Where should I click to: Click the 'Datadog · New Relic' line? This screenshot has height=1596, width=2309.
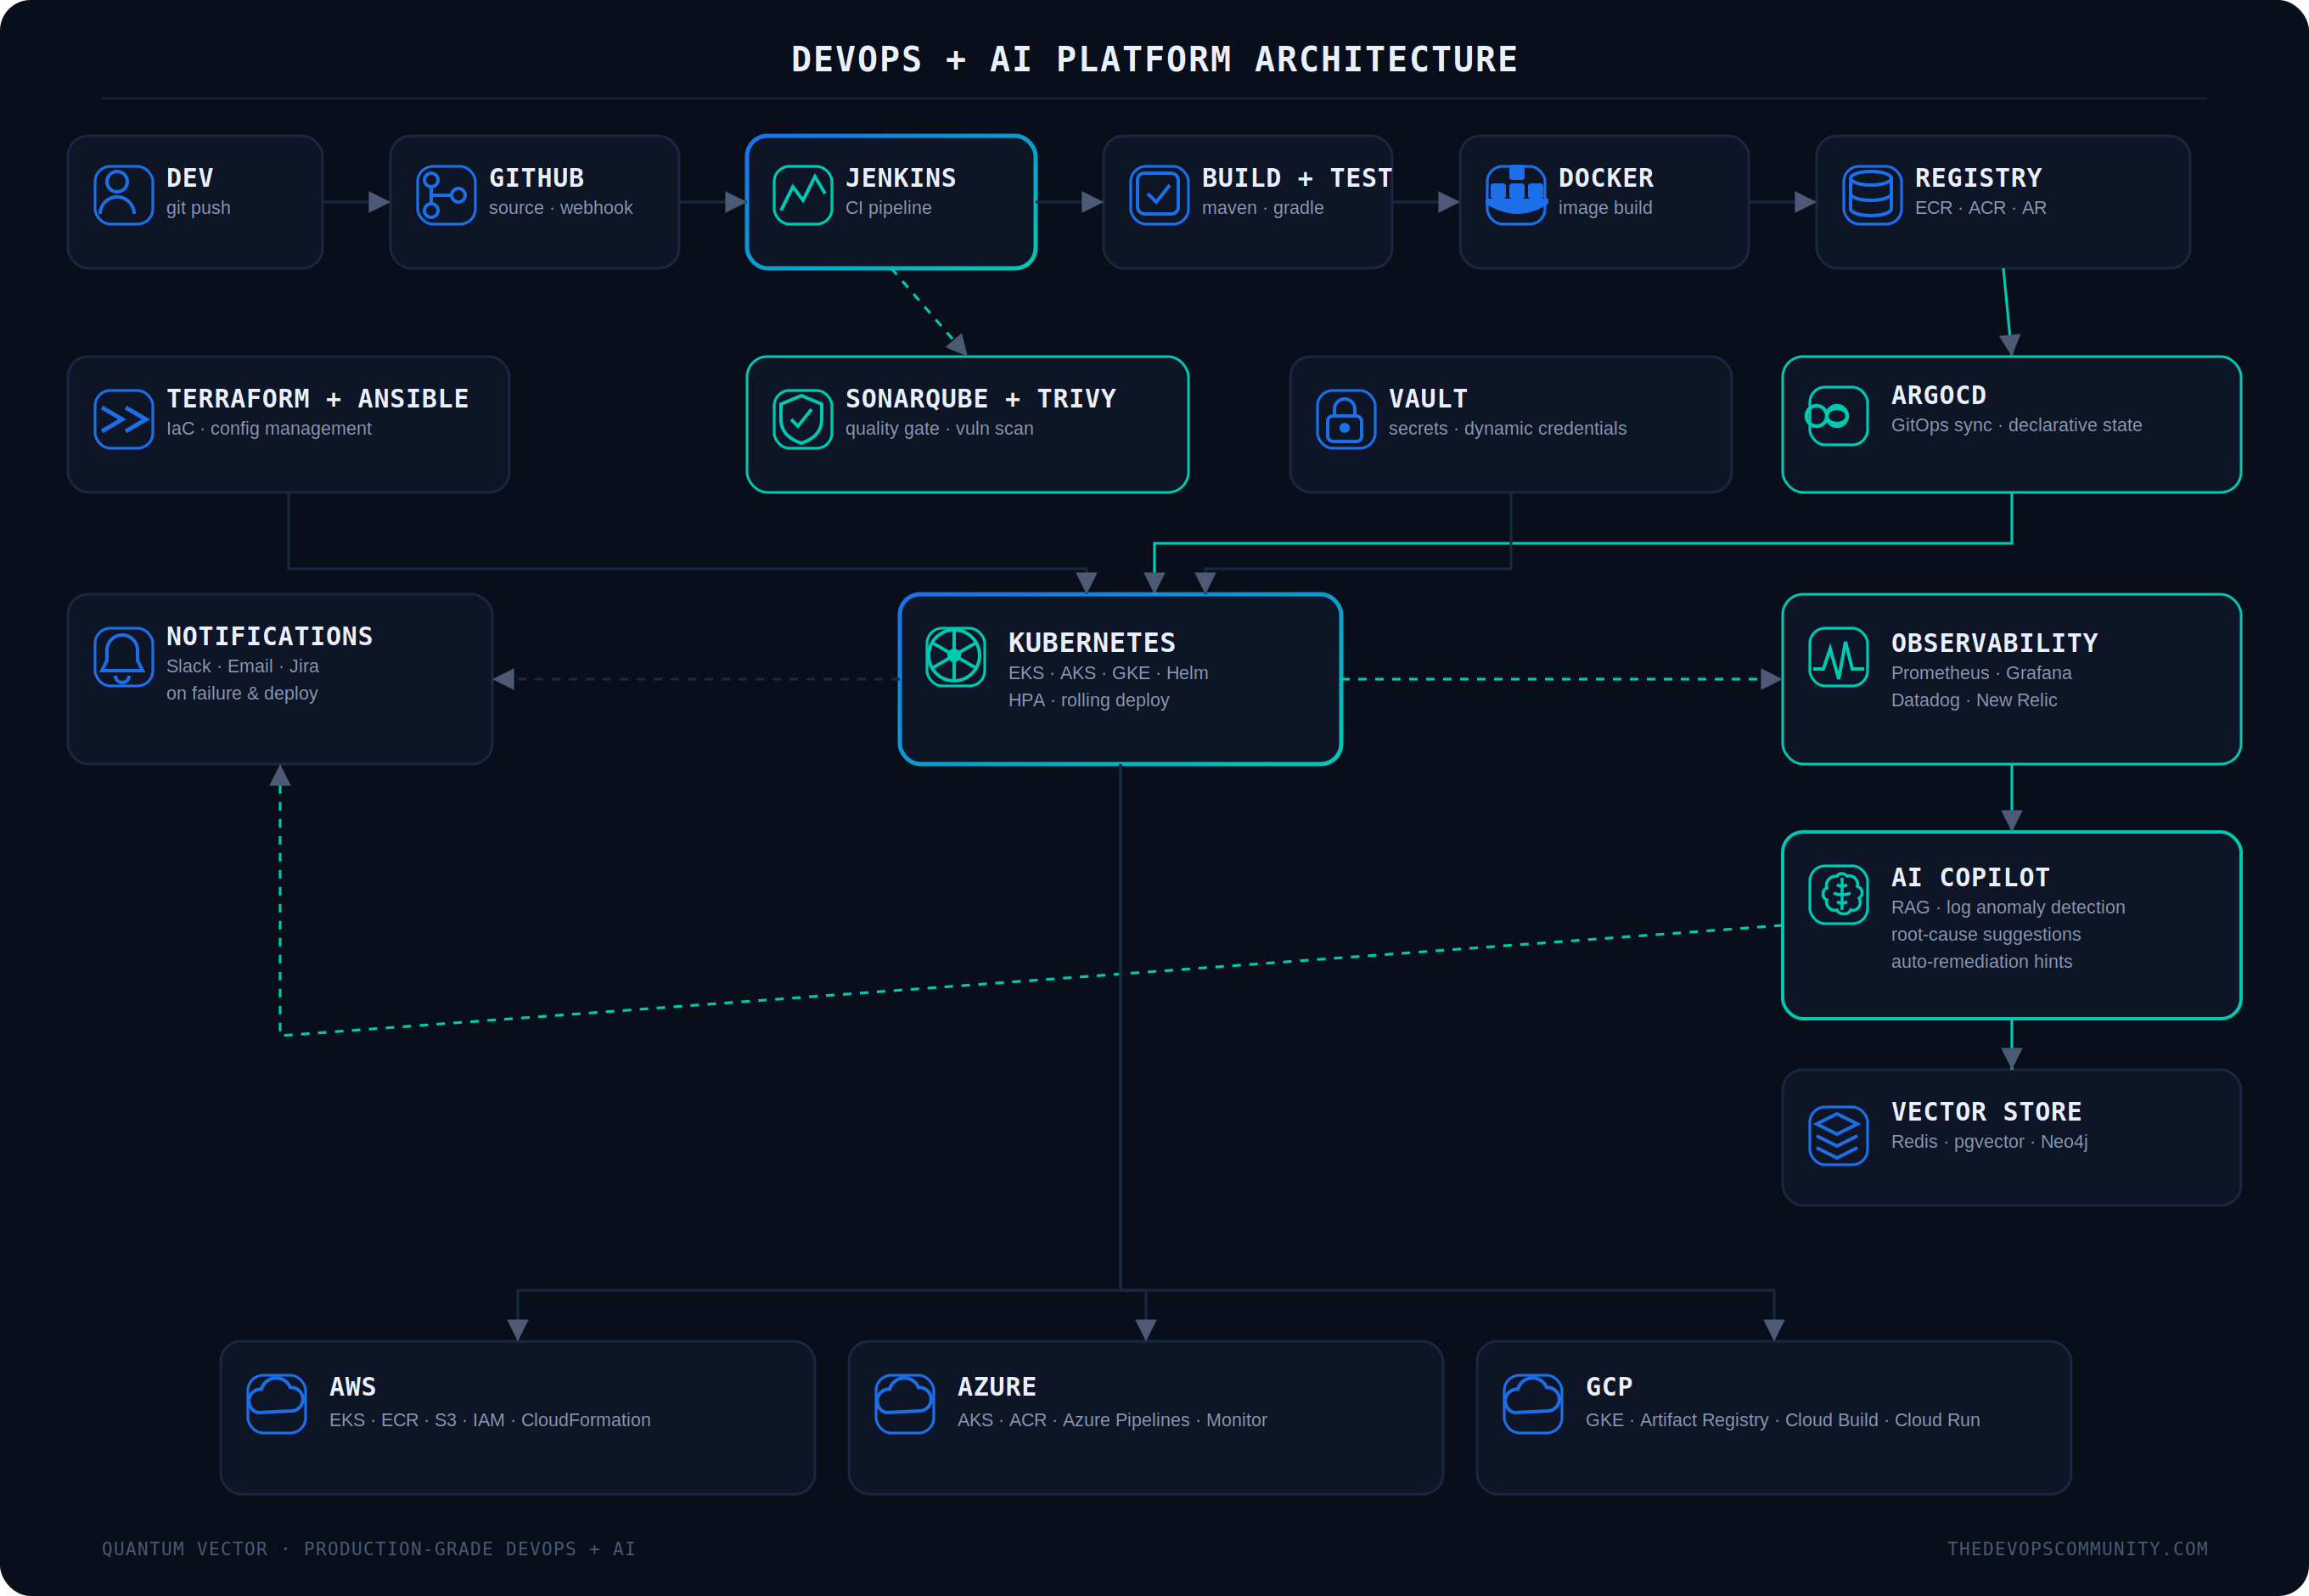[x=1973, y=700]
